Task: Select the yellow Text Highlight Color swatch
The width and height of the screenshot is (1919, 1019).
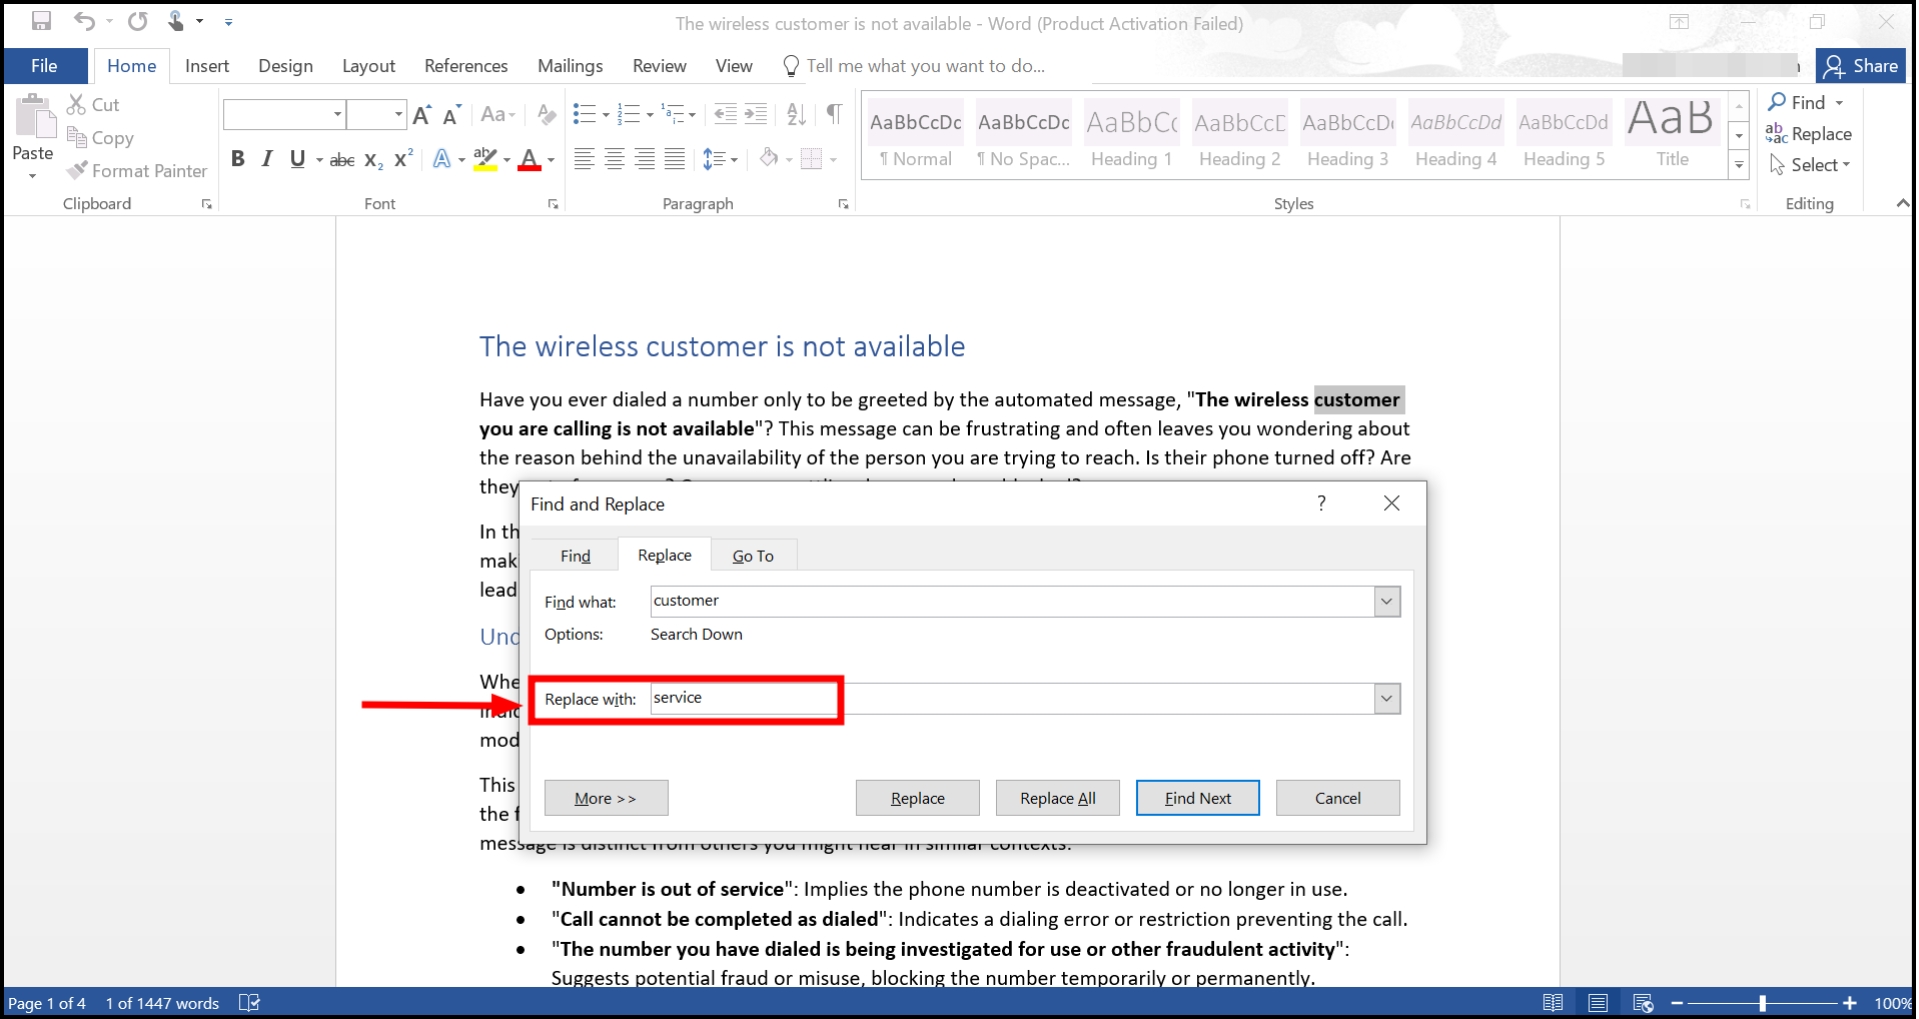Action: click(484, 158)
